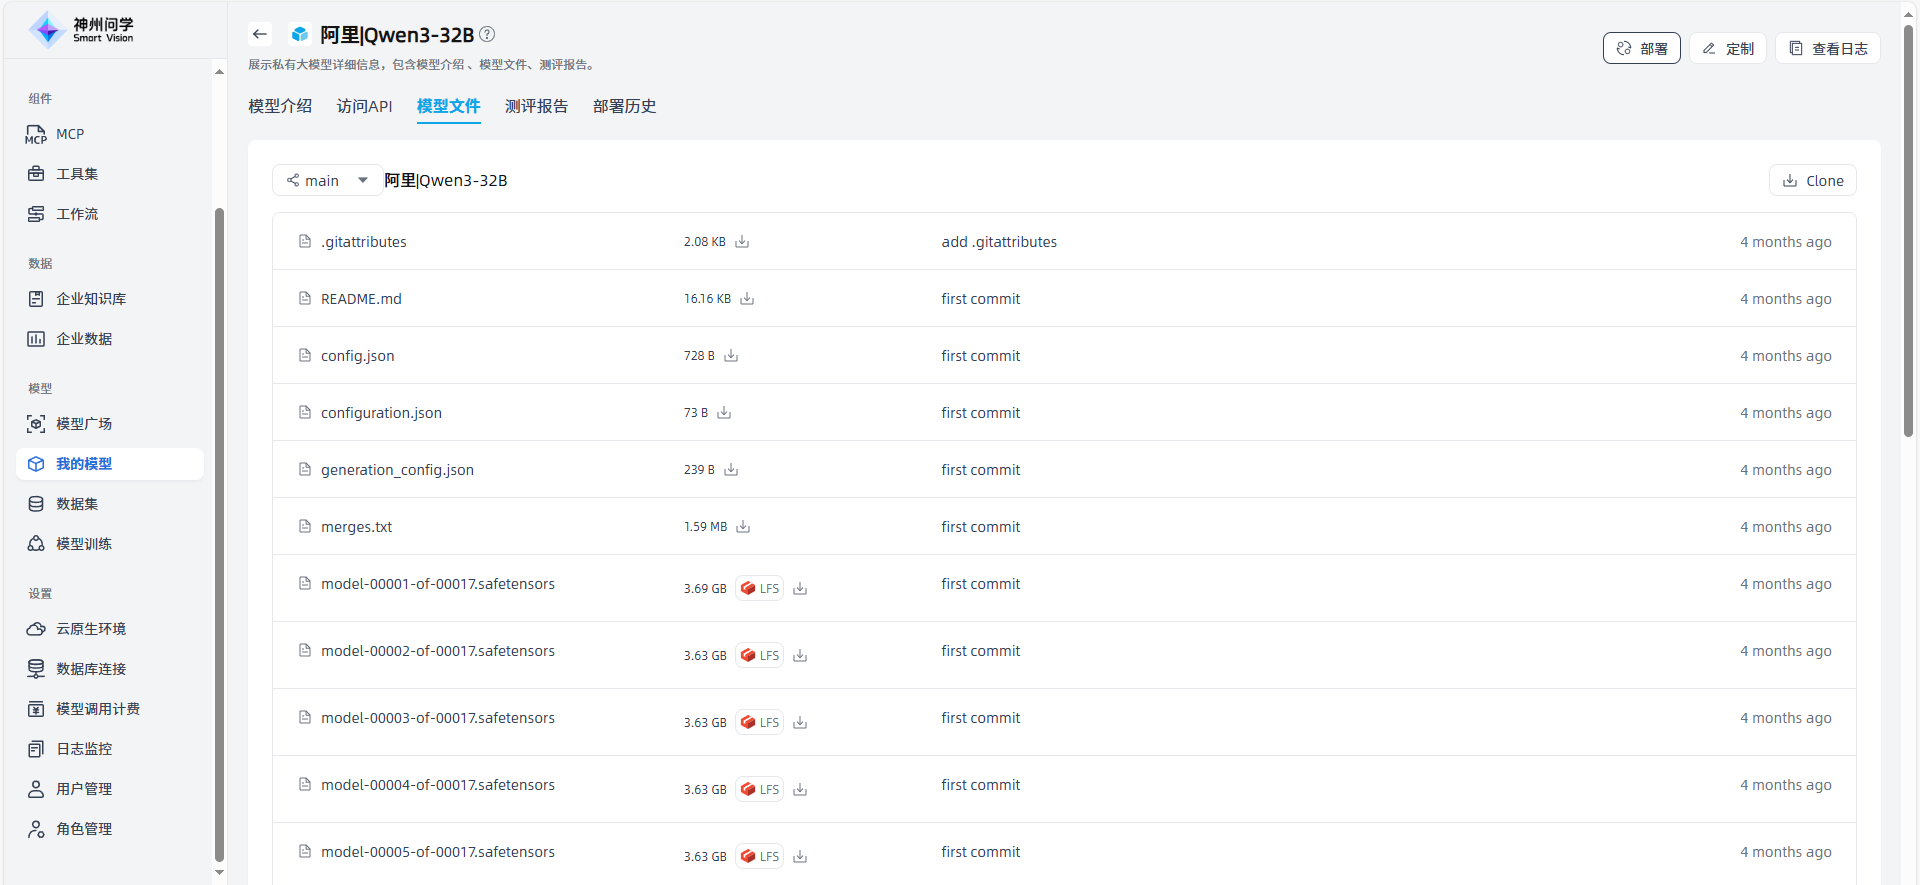
Task: Click LFS badge on model-00003-of-00017.safetensors
Action: pos(759,722)
